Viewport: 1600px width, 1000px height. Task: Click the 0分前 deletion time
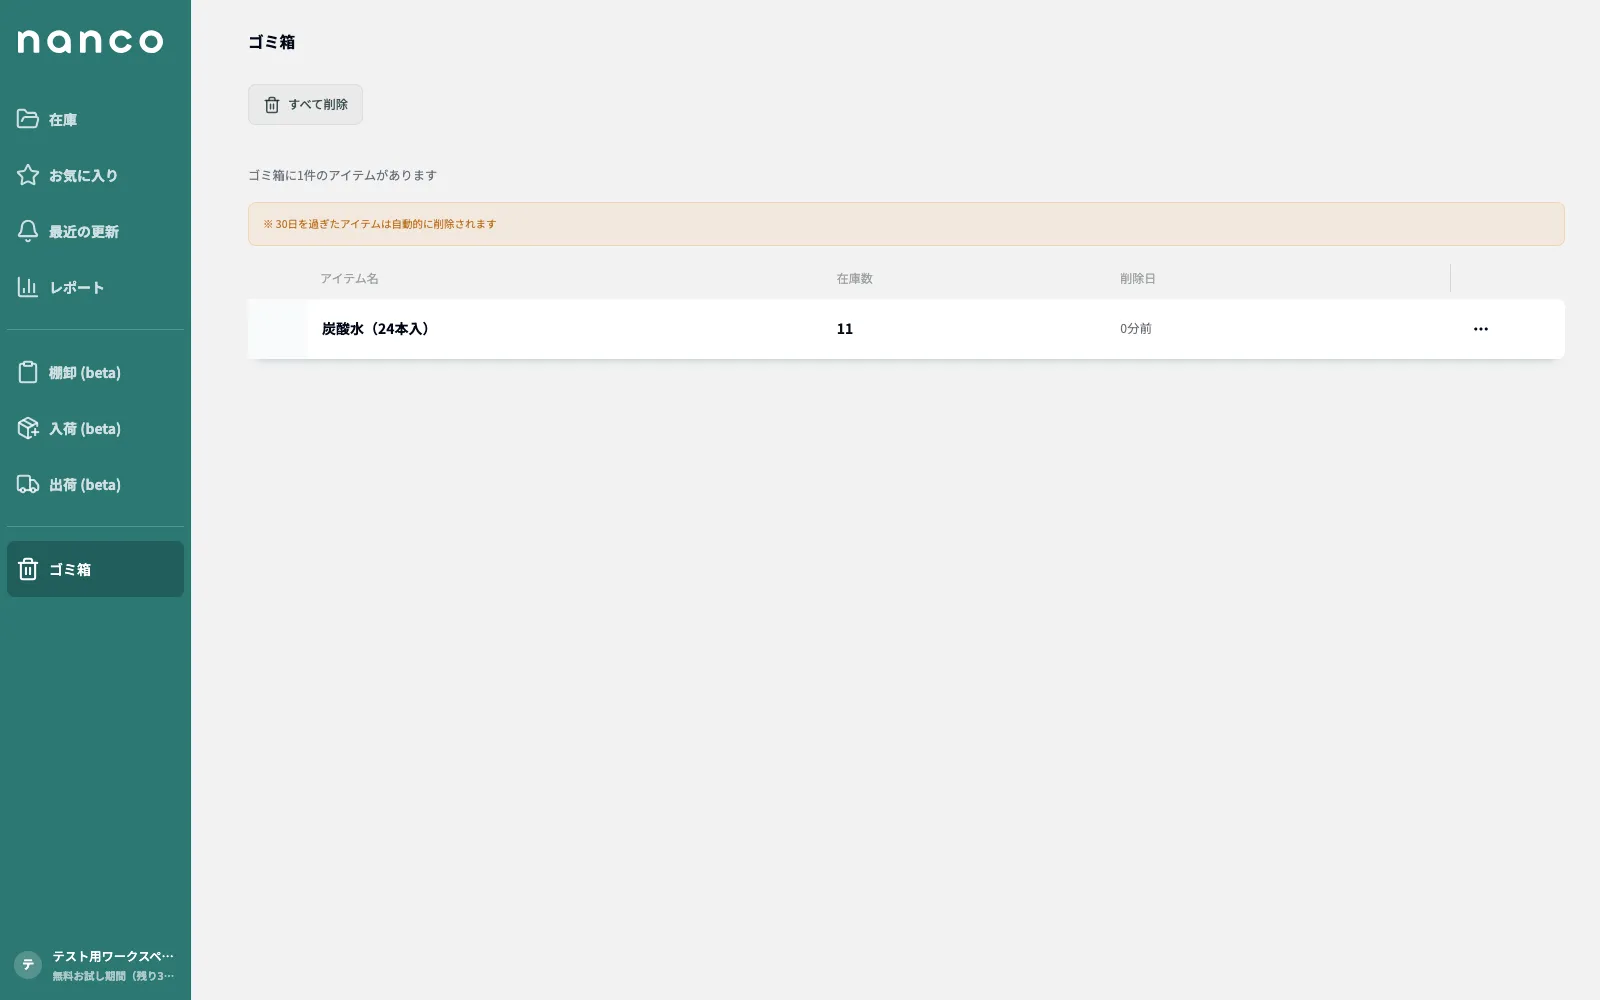[1136, 329]
